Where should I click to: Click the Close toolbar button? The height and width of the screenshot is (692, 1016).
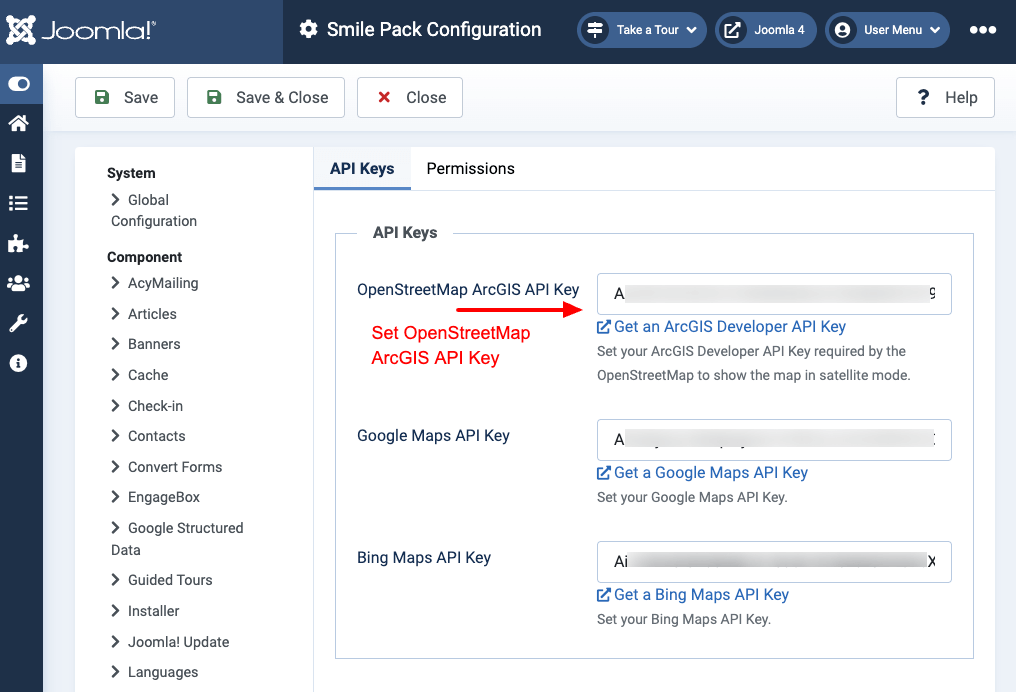[410, 97]
